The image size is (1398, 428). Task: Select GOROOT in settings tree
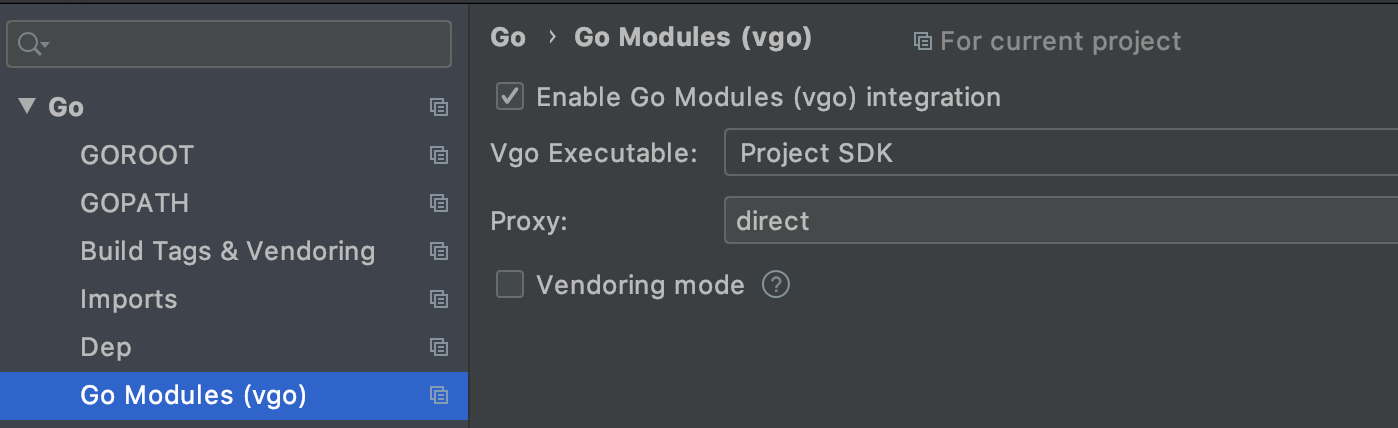pos(137,155)
